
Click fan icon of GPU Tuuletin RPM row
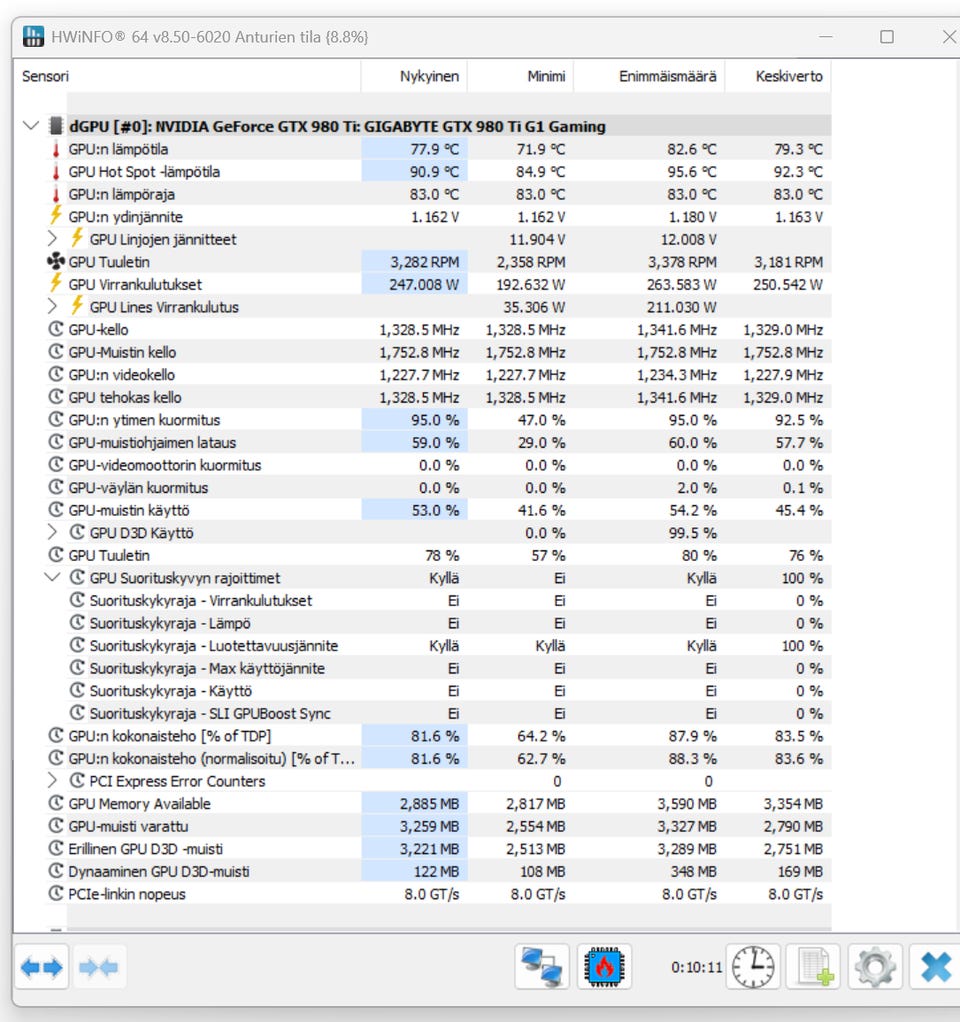pos(56,262)
